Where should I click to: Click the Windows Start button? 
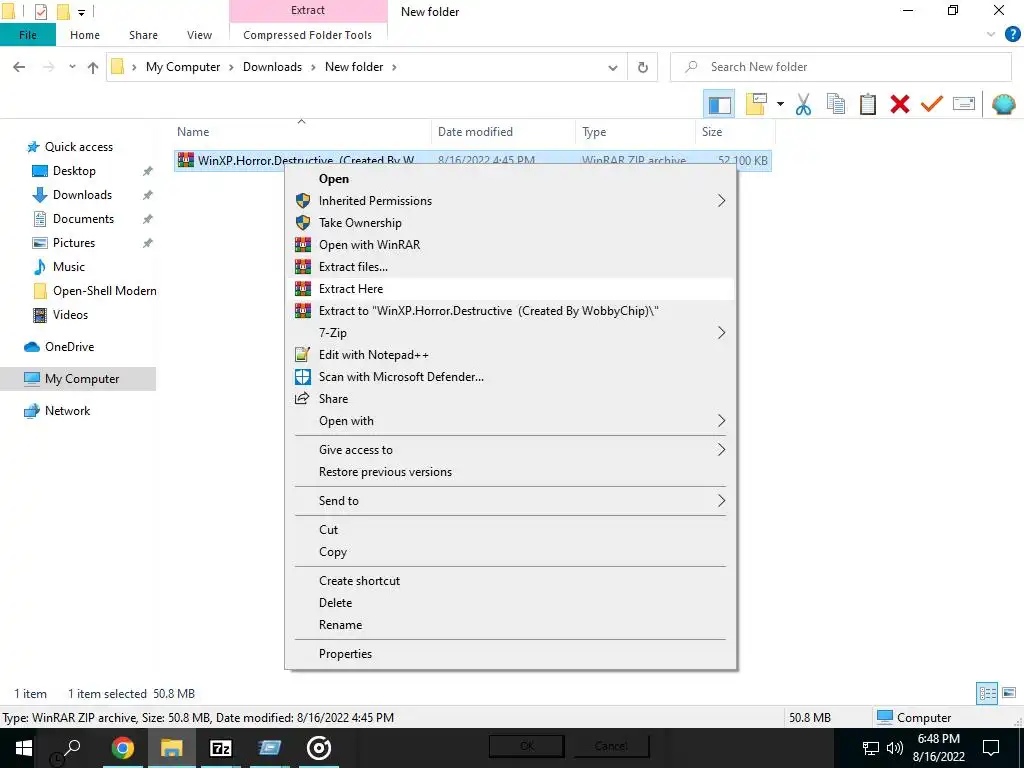click(x=24, y=748)
